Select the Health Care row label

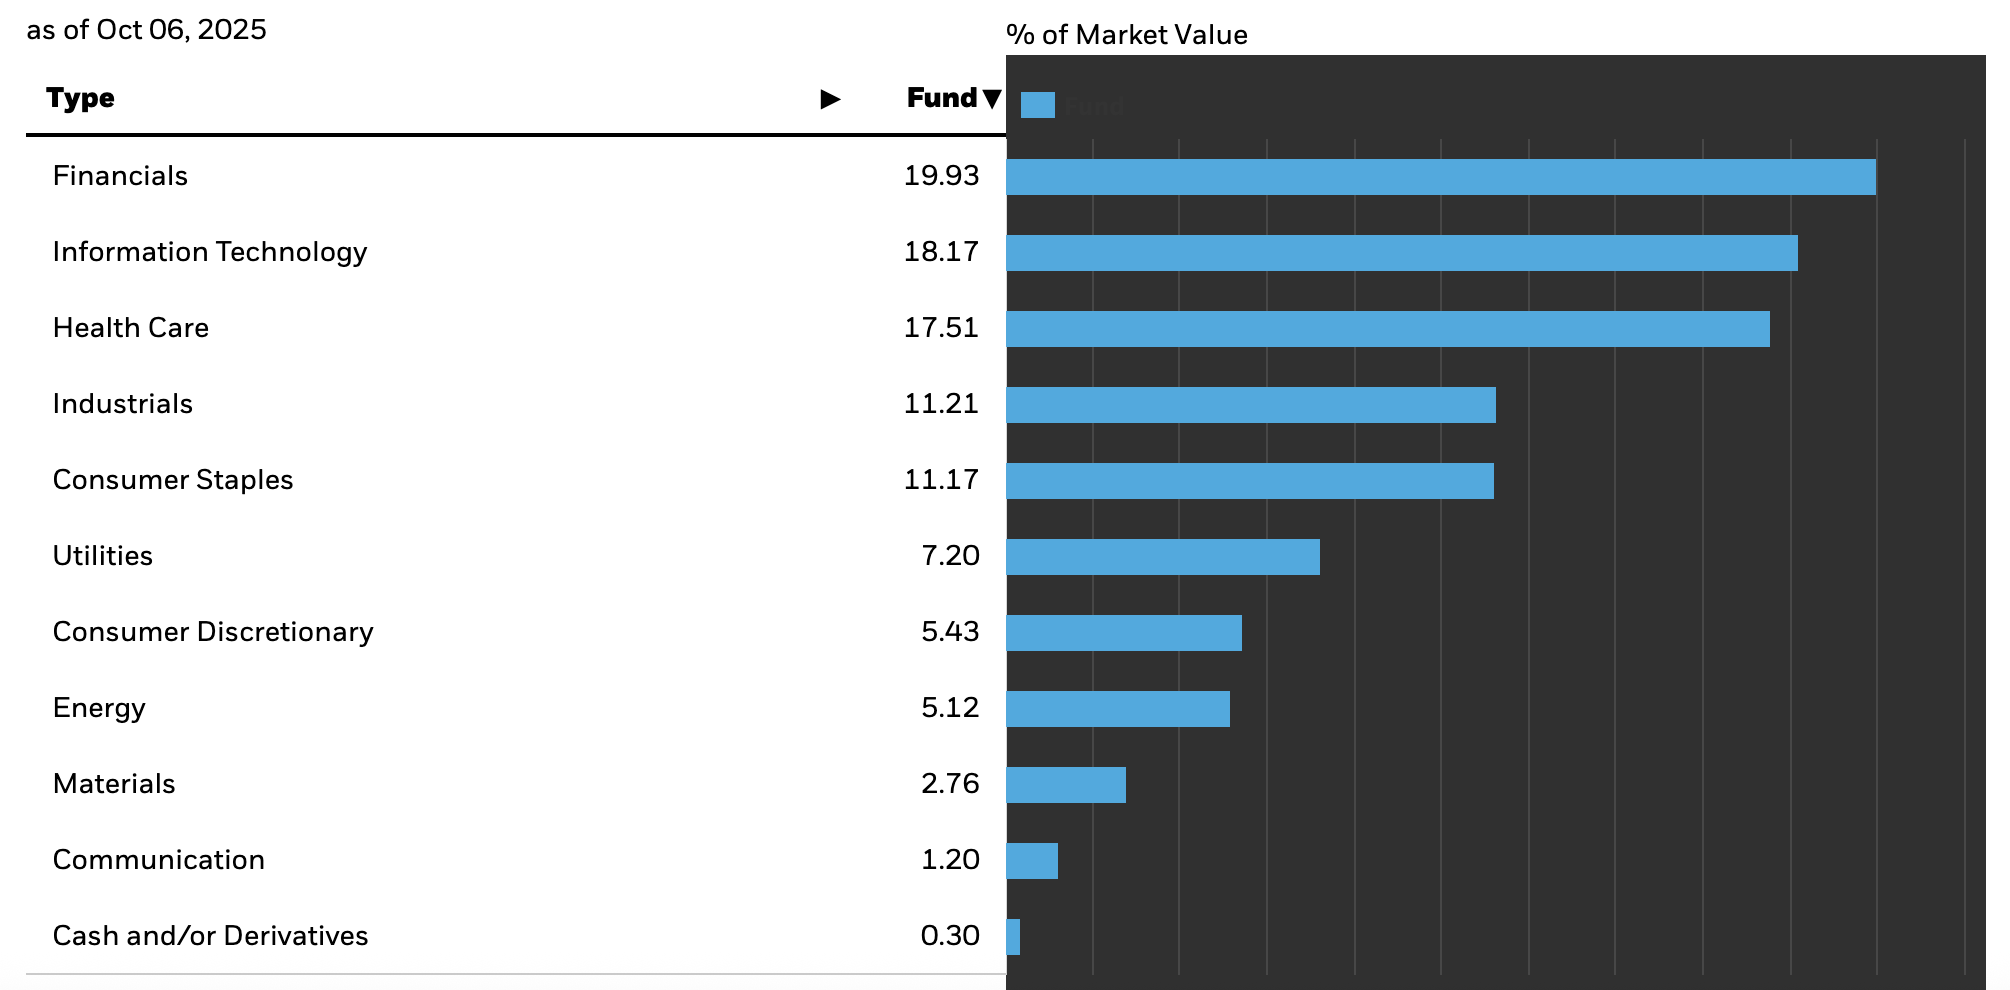pyautogui.click(x=131, y=328)
